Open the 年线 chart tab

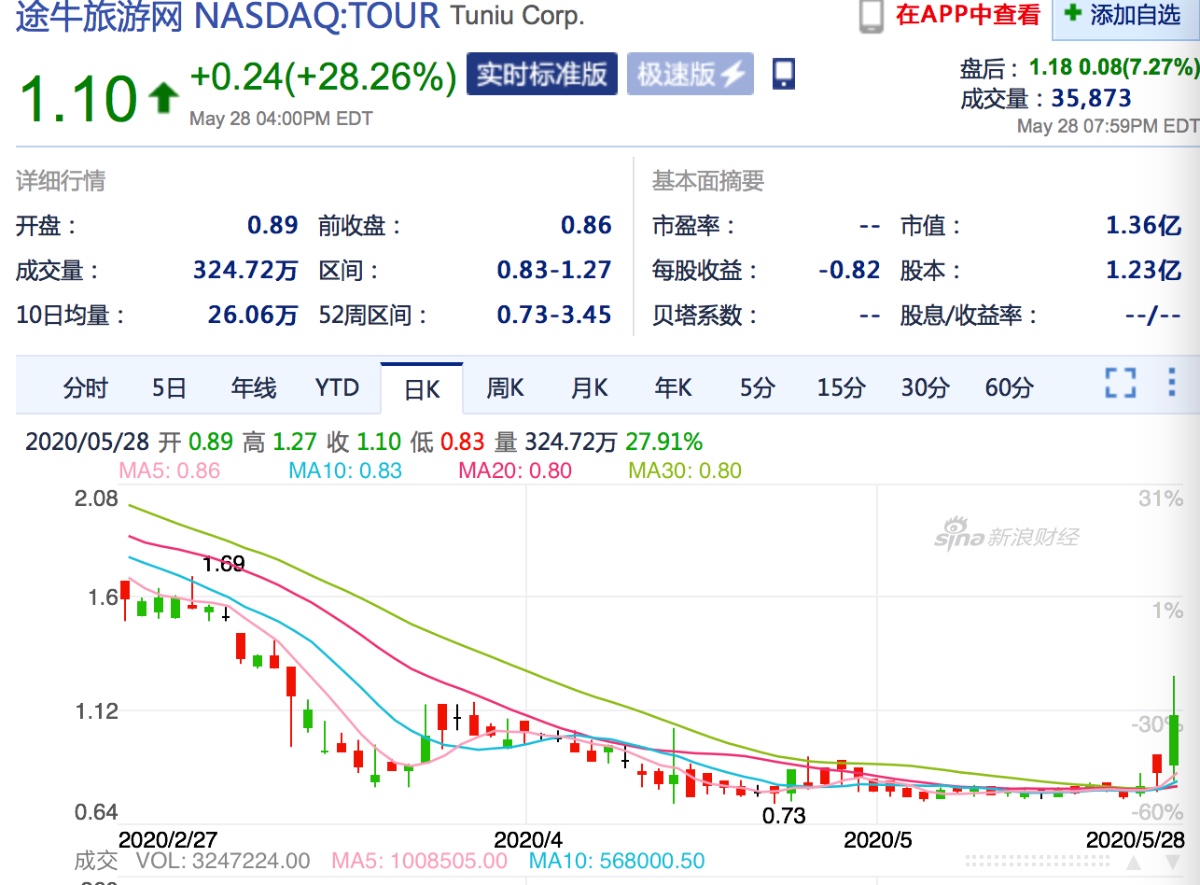[253, 388]
